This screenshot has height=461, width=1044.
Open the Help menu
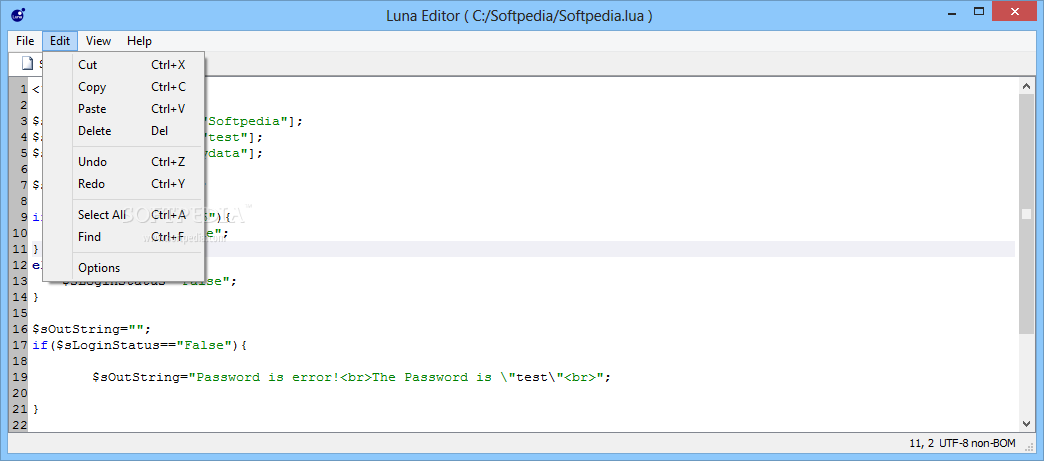click(139, 41)
